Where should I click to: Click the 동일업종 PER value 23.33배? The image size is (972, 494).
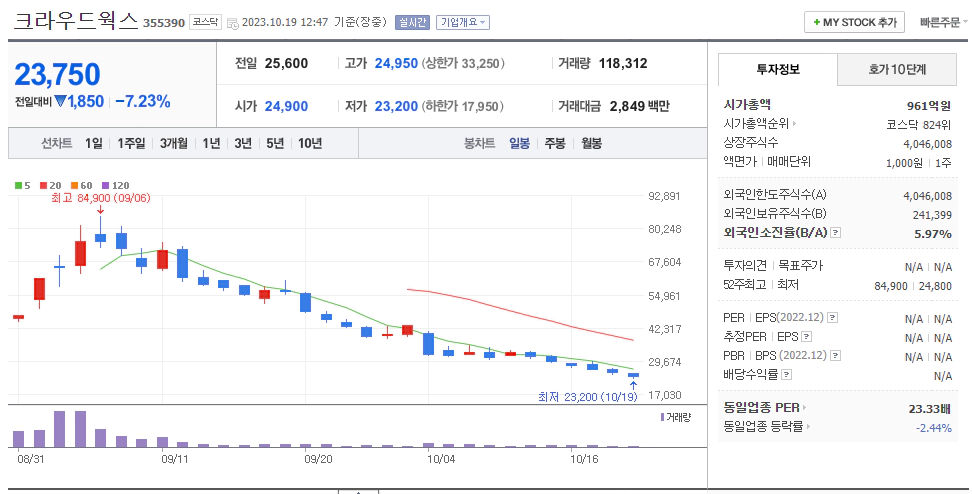tap(930, 408)
